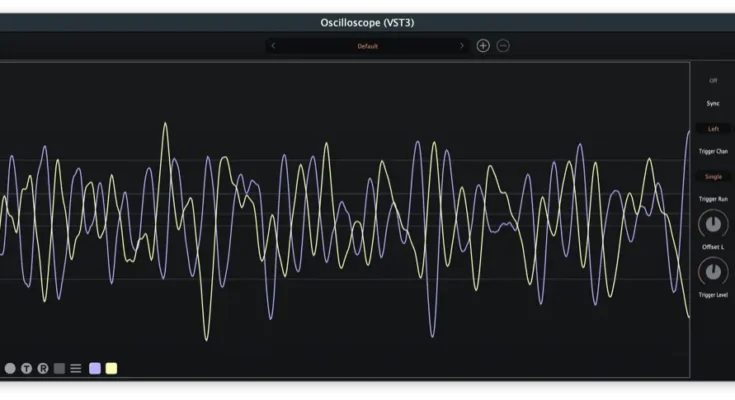Remove preset with the minus icon
This screenshot has width=735, height=400.
pyautogui.click(x=503, y=46)
